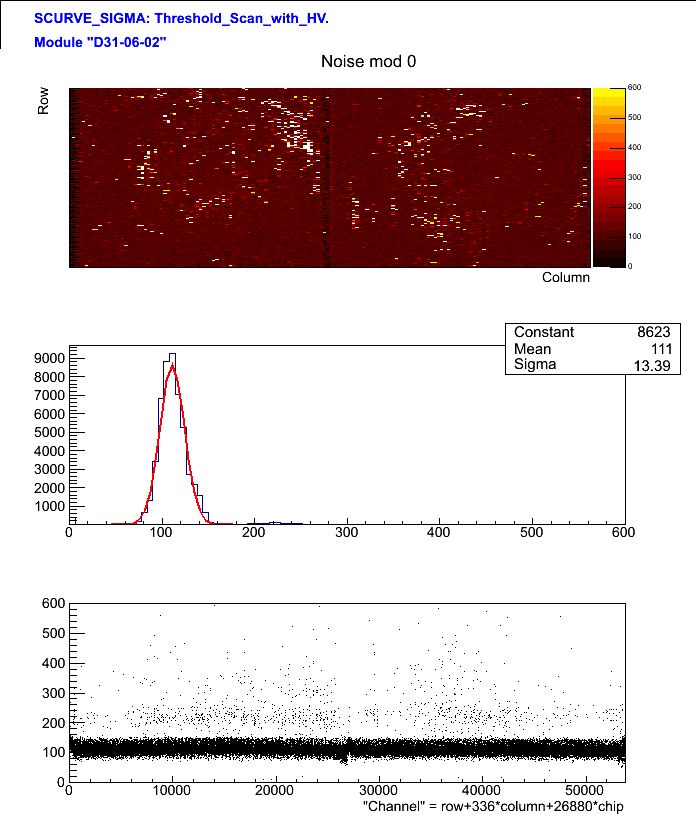Click the '"Channel" = row+336*column+26880*chip' axis title
This screenshot has height=822, width=696.
point(493,806)
